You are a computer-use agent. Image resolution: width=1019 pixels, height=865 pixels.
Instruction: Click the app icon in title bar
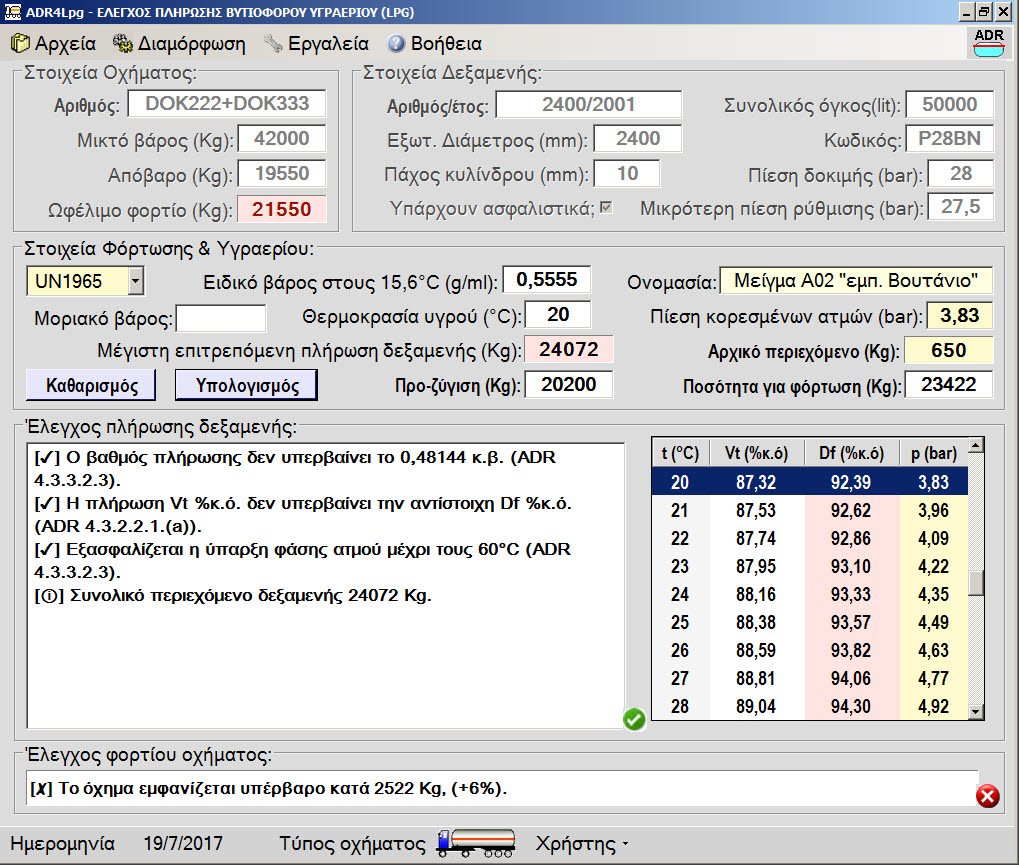[12, 12]
